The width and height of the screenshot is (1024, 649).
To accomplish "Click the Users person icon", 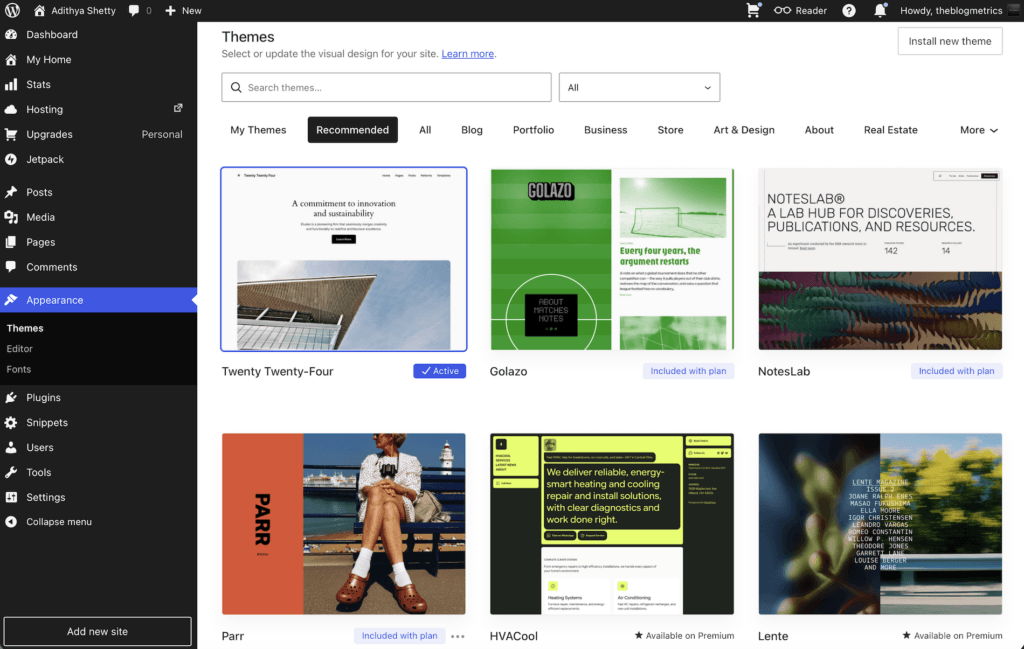I will [x=11, y=447].
